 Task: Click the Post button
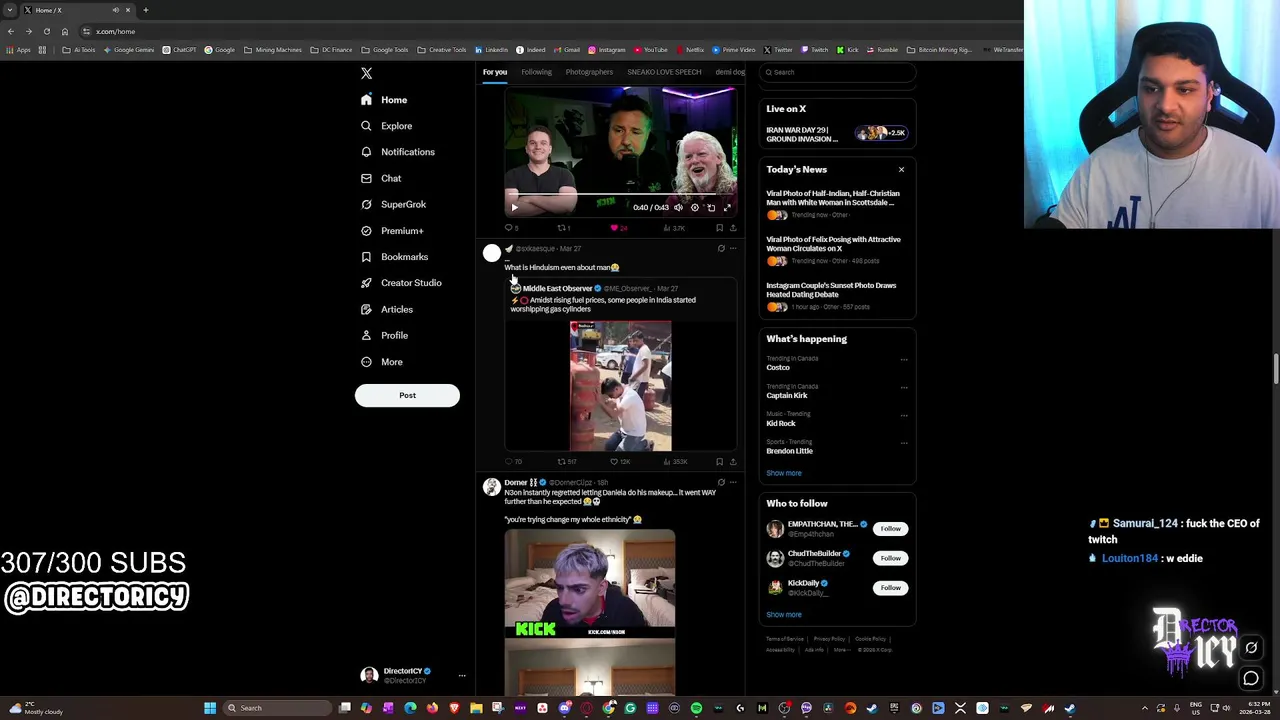407,395
